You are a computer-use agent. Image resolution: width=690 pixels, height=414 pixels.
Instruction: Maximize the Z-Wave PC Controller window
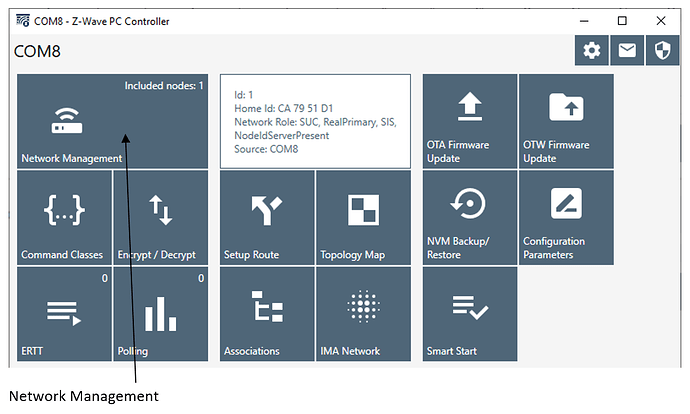pyautogui.click(x=622, y=20)
